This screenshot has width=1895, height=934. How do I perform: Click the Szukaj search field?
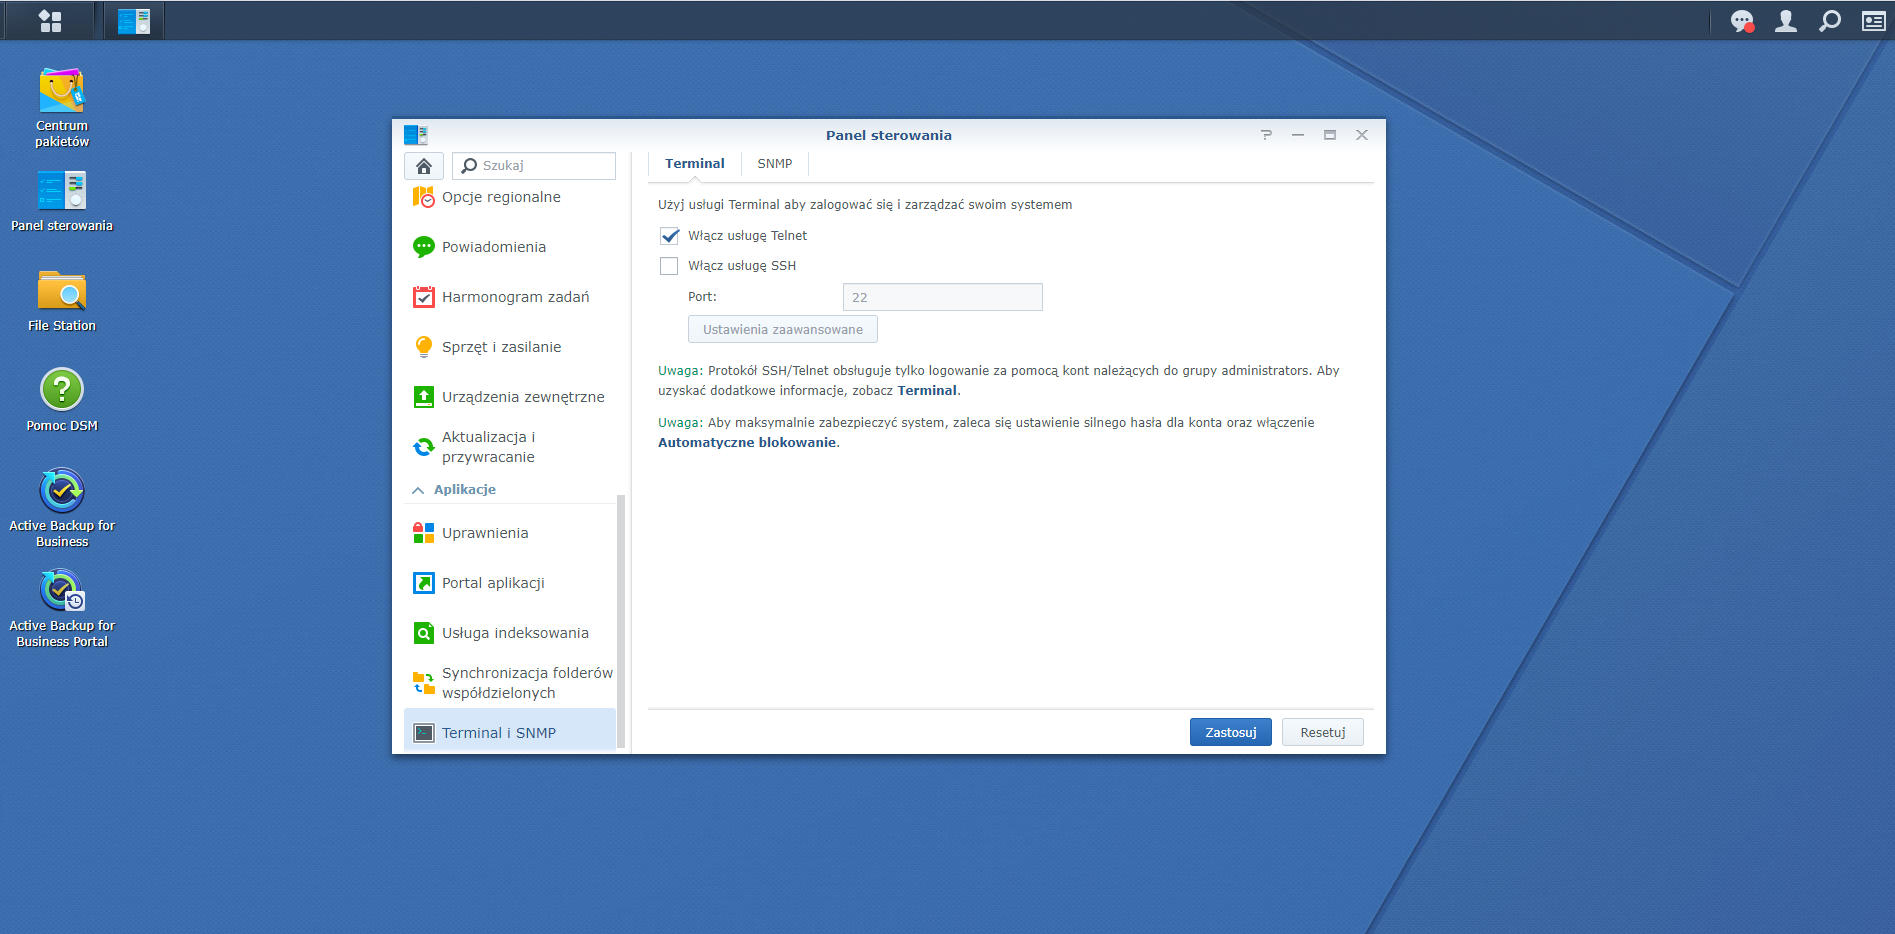(534, 166)
